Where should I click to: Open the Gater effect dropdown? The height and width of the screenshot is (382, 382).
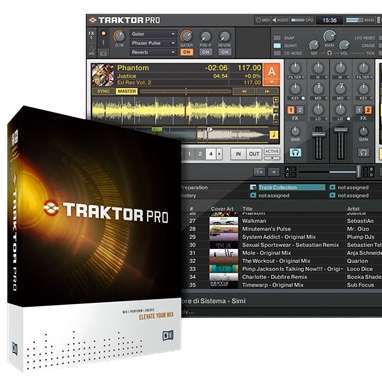(153, 34)
